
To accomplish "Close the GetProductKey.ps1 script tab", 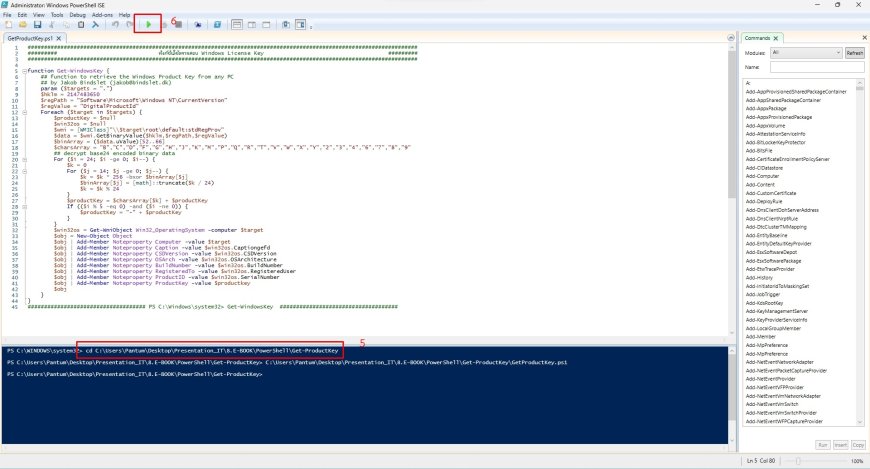I will pyautogui.click(x=58, y=38).
